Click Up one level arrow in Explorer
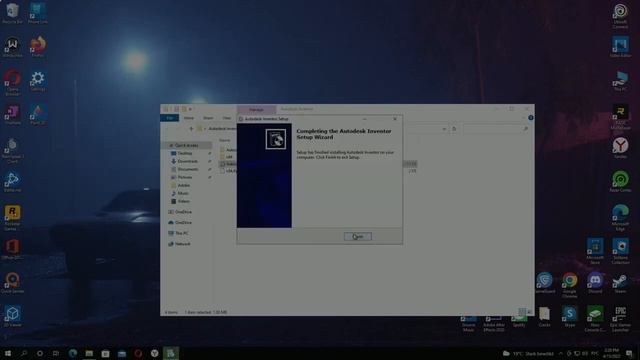Screen dimensions: 640x360 pyautogui.click(x=191, y=129)
